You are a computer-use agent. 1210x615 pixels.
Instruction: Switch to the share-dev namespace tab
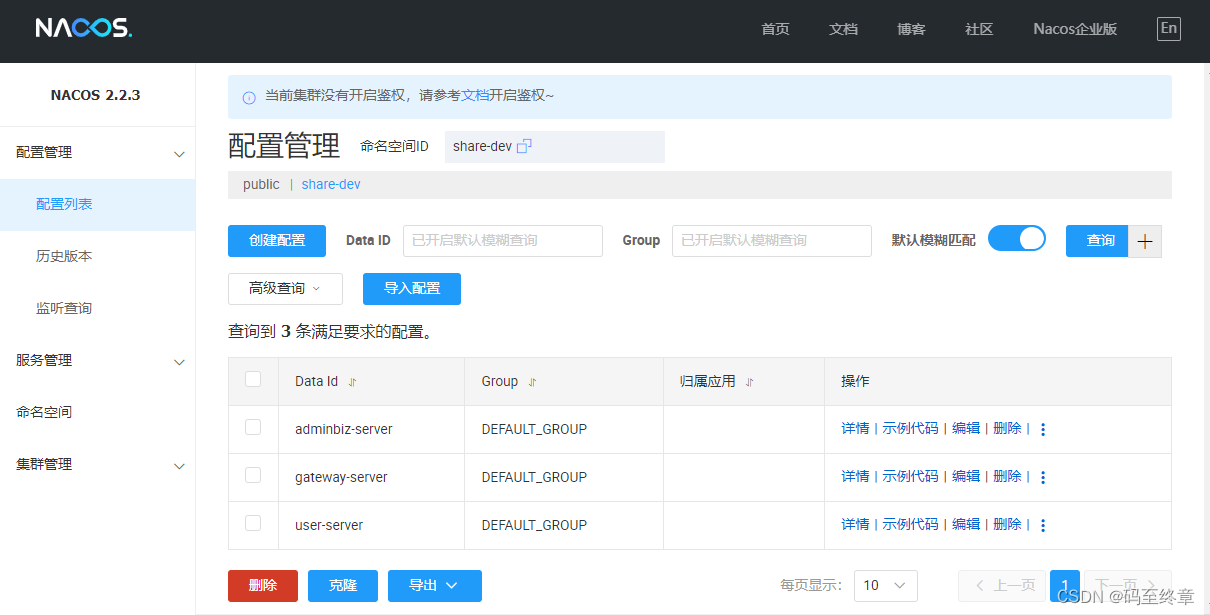[x=331, y=184]
